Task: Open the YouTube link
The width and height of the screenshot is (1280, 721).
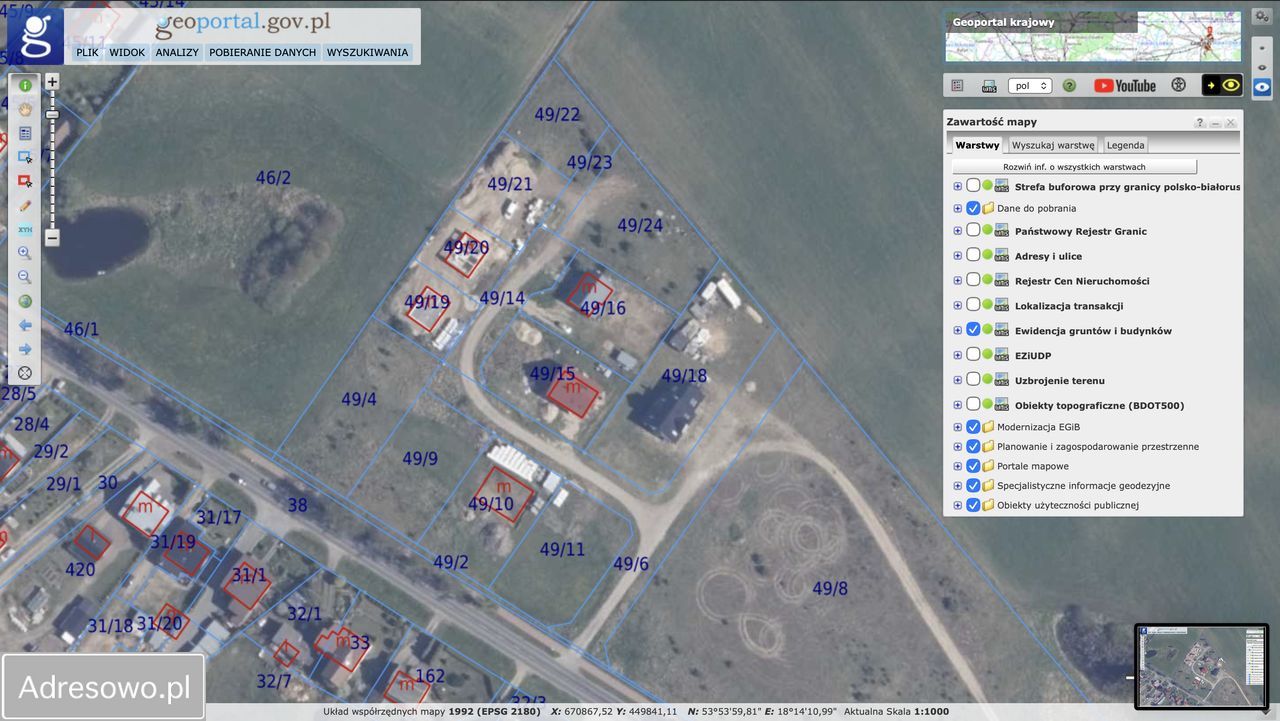Action: [x=1125, y=86]
